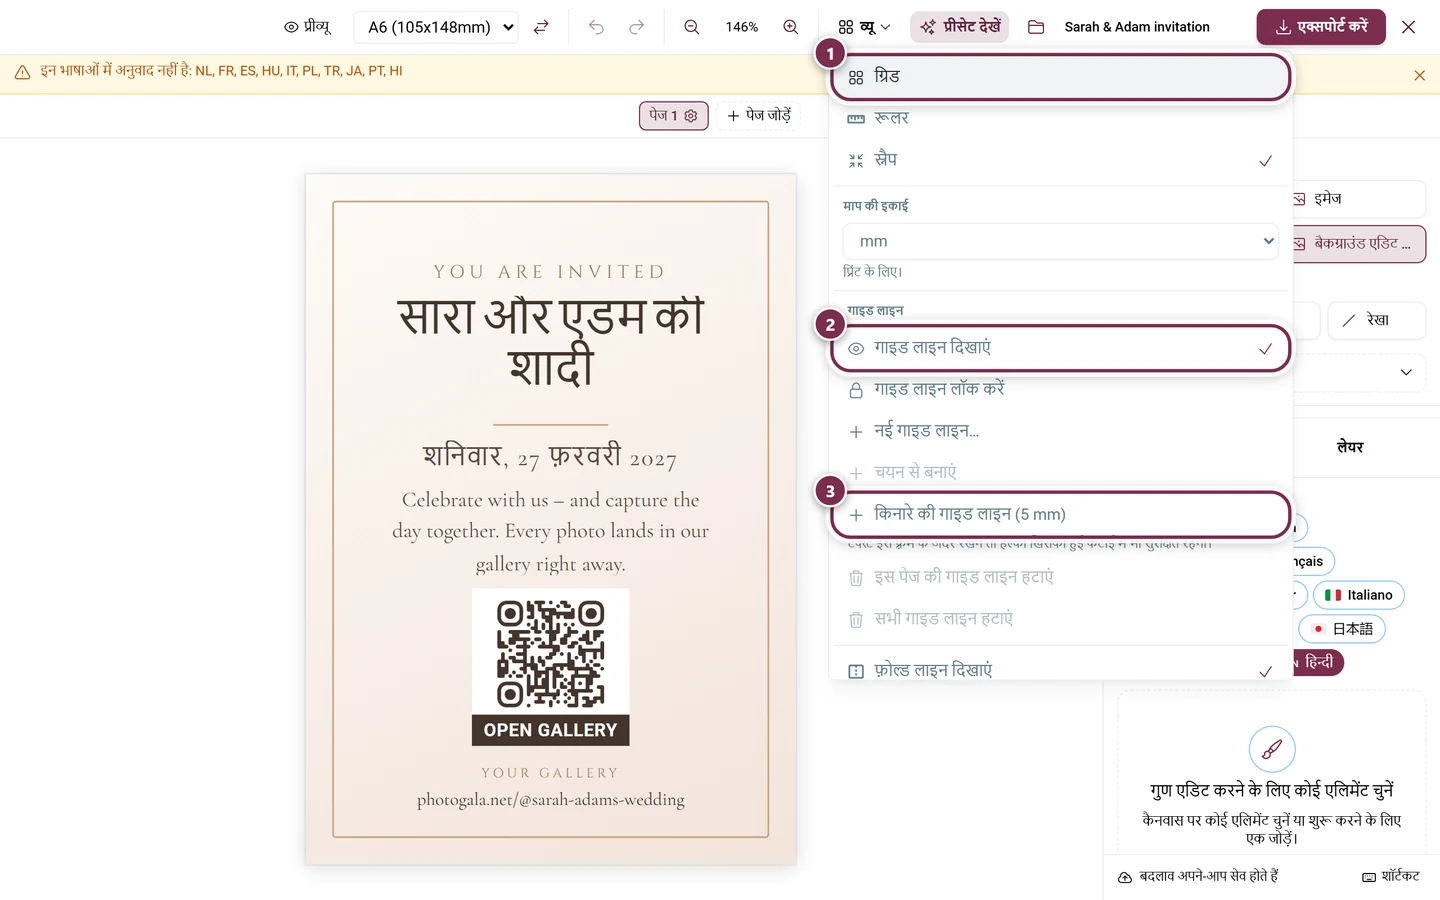Image resolution: width=1440 pixels, height=900 pixels.
Task: Zoom out with the minus magnifier
Action: tap(691, 27)
